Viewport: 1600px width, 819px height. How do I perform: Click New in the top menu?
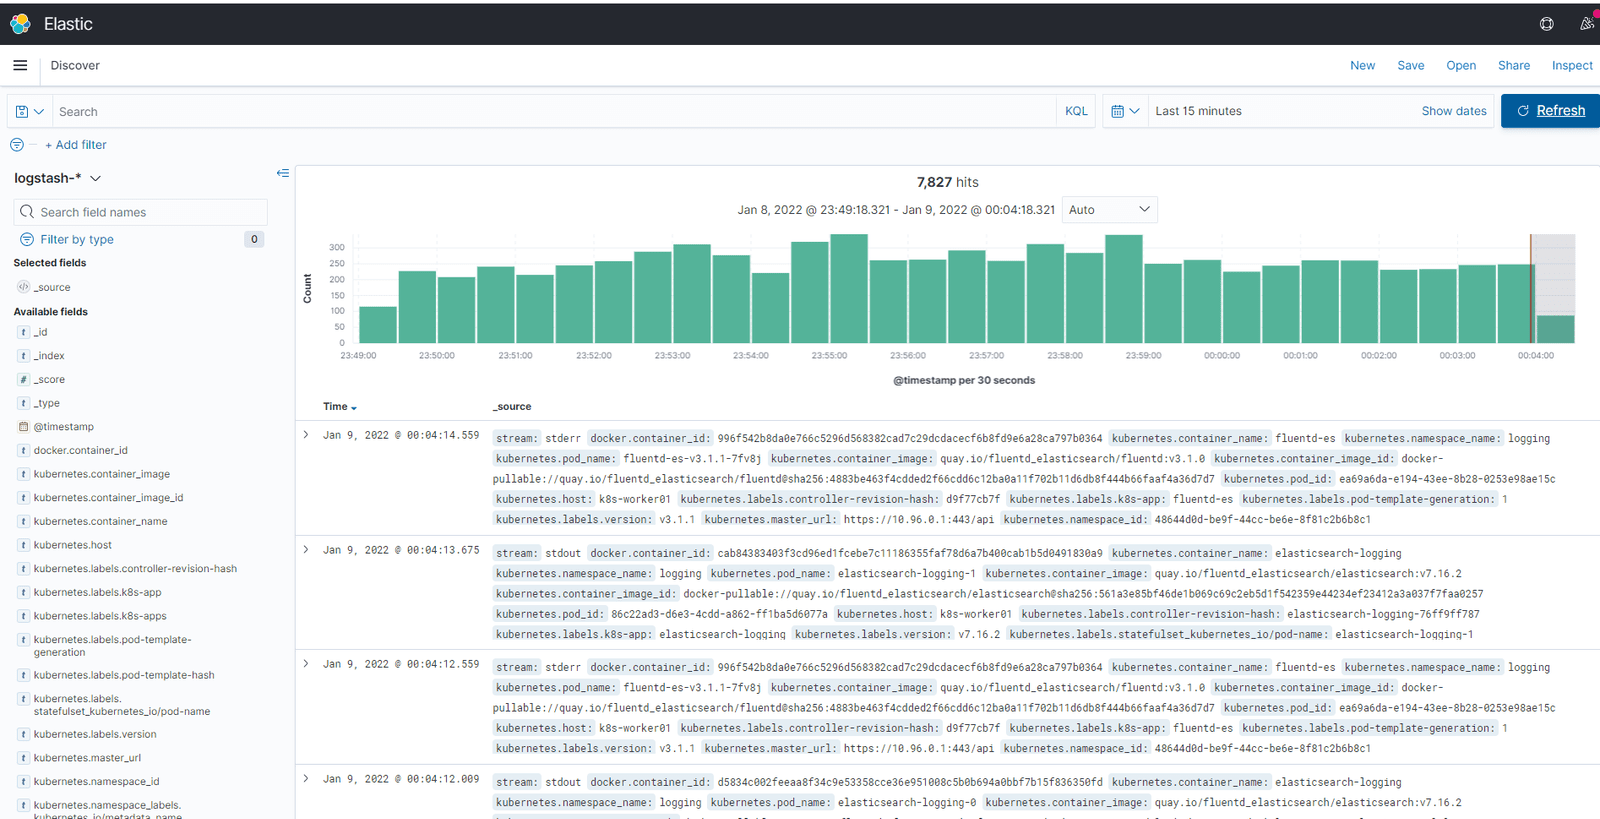1362,66
